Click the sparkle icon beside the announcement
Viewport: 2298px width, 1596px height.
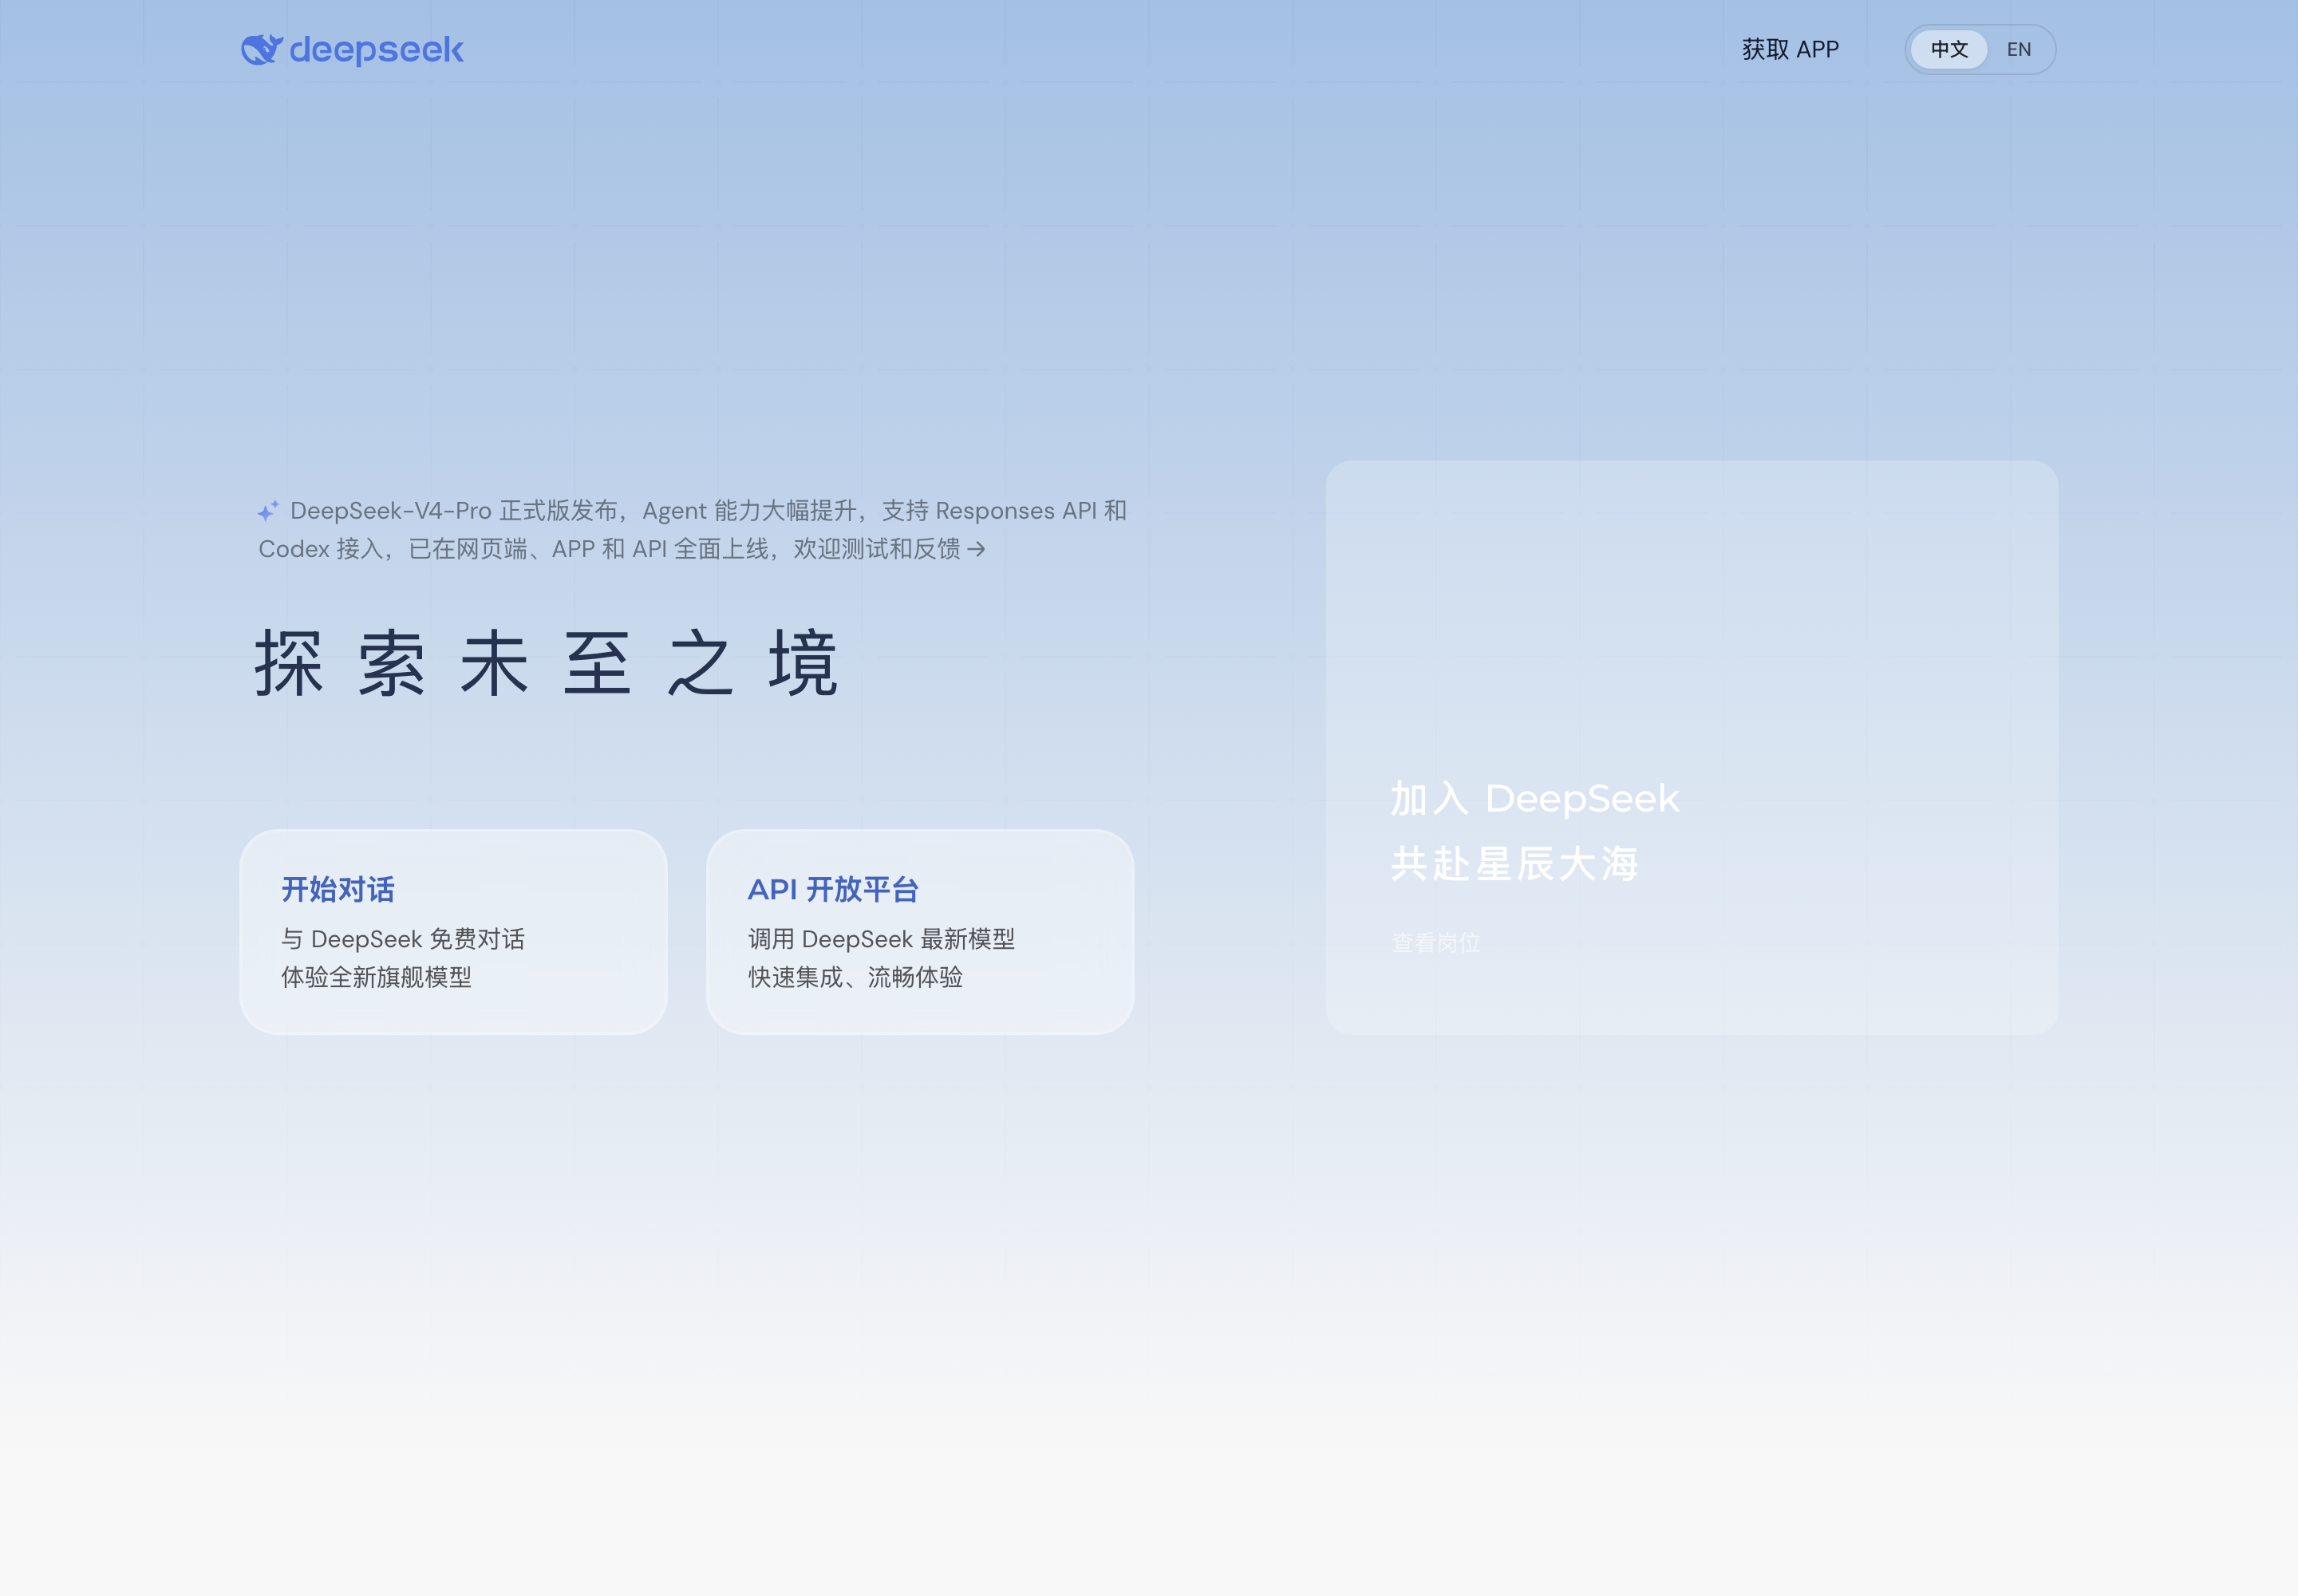click(x=268, y=511)
